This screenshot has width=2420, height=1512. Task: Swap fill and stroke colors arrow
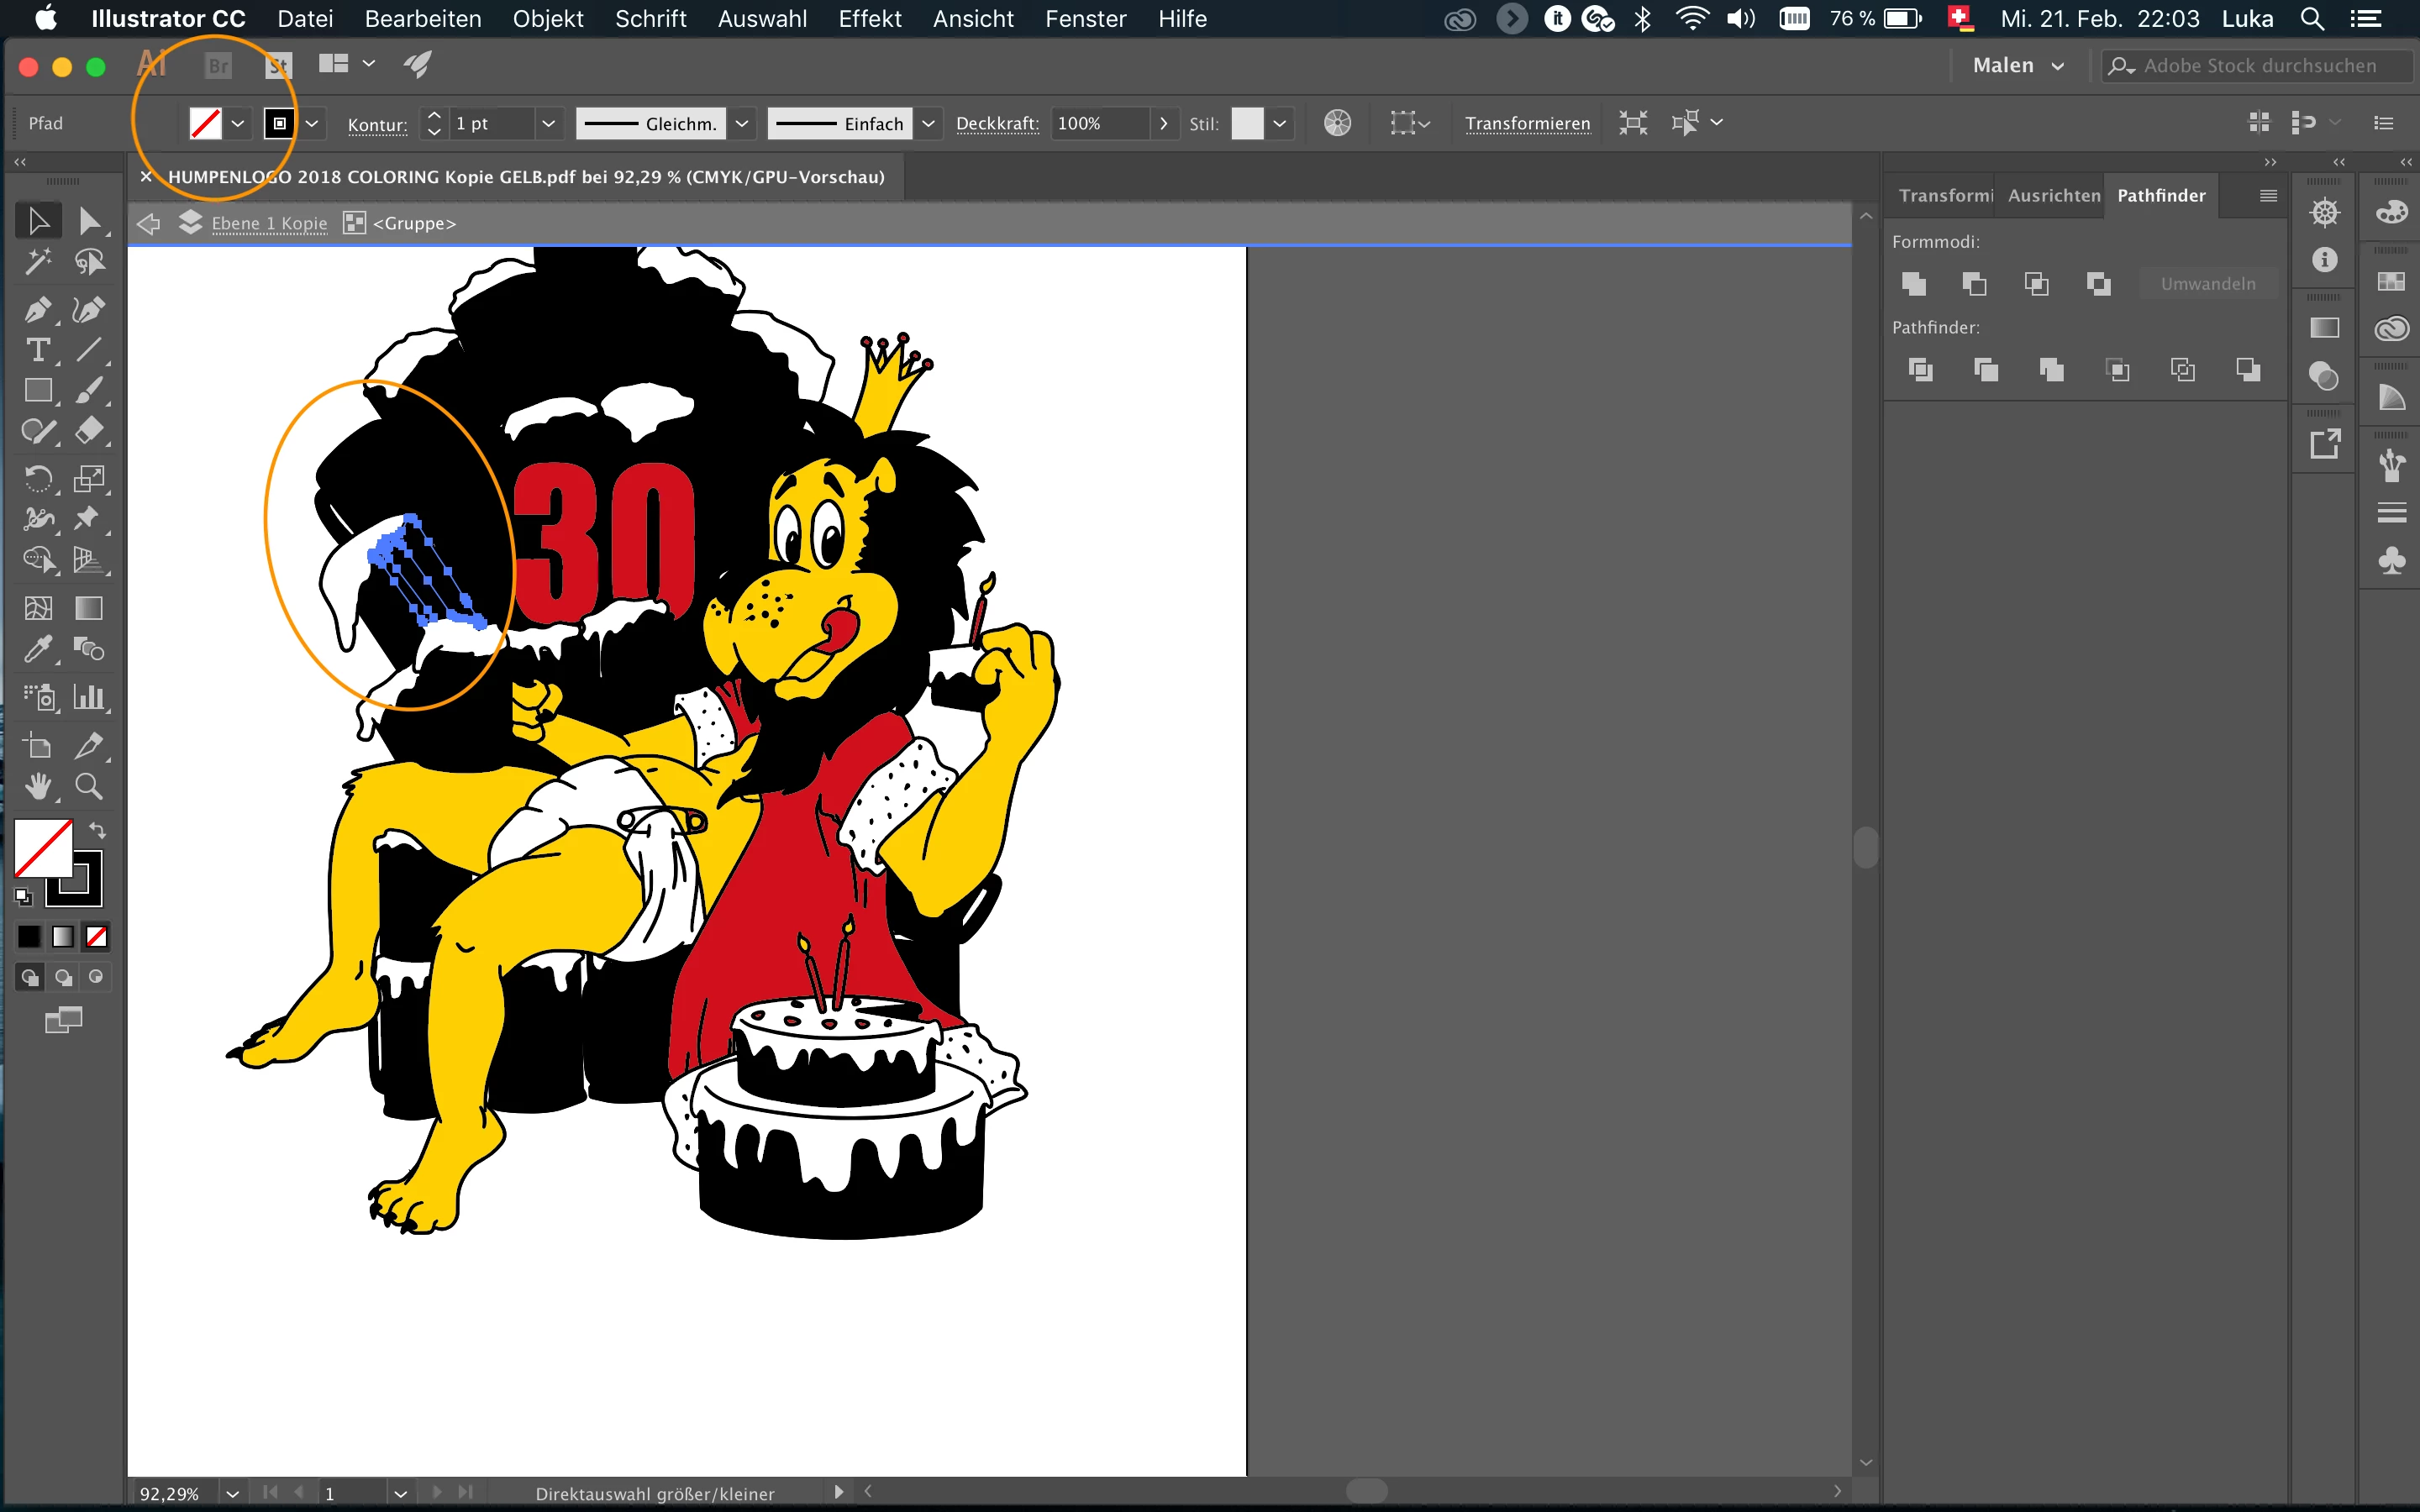(x=97, y=830)
